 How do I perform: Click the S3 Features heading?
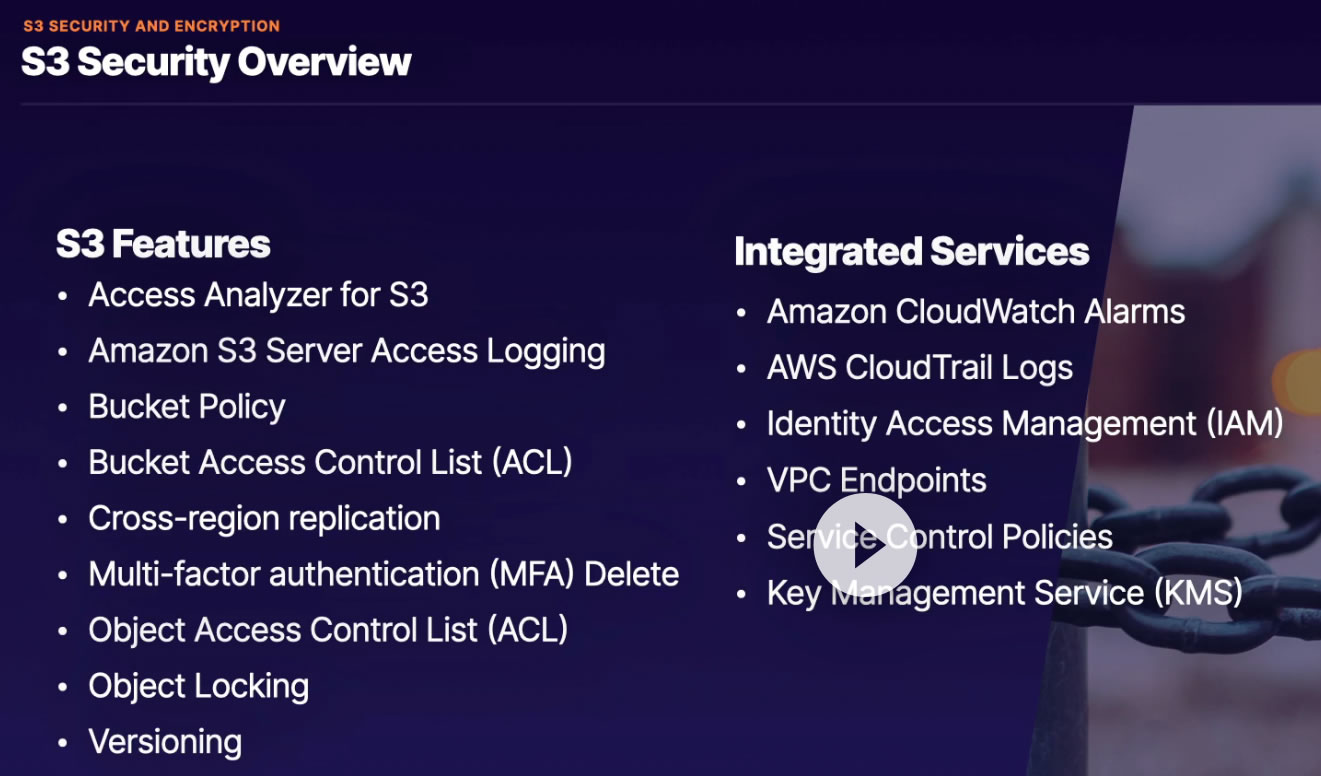163,244
